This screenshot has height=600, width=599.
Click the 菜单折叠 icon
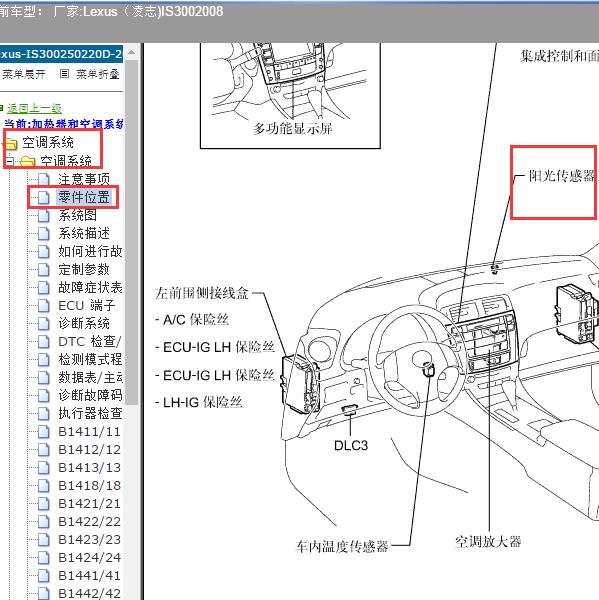point(64,73)
